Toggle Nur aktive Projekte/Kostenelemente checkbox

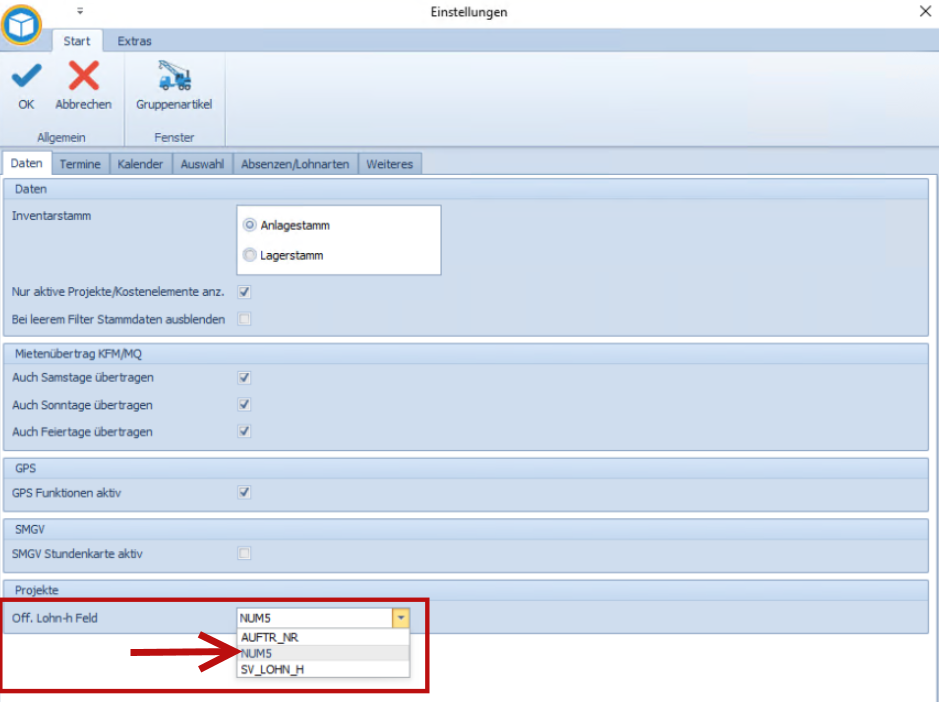(x=244, y=292)
